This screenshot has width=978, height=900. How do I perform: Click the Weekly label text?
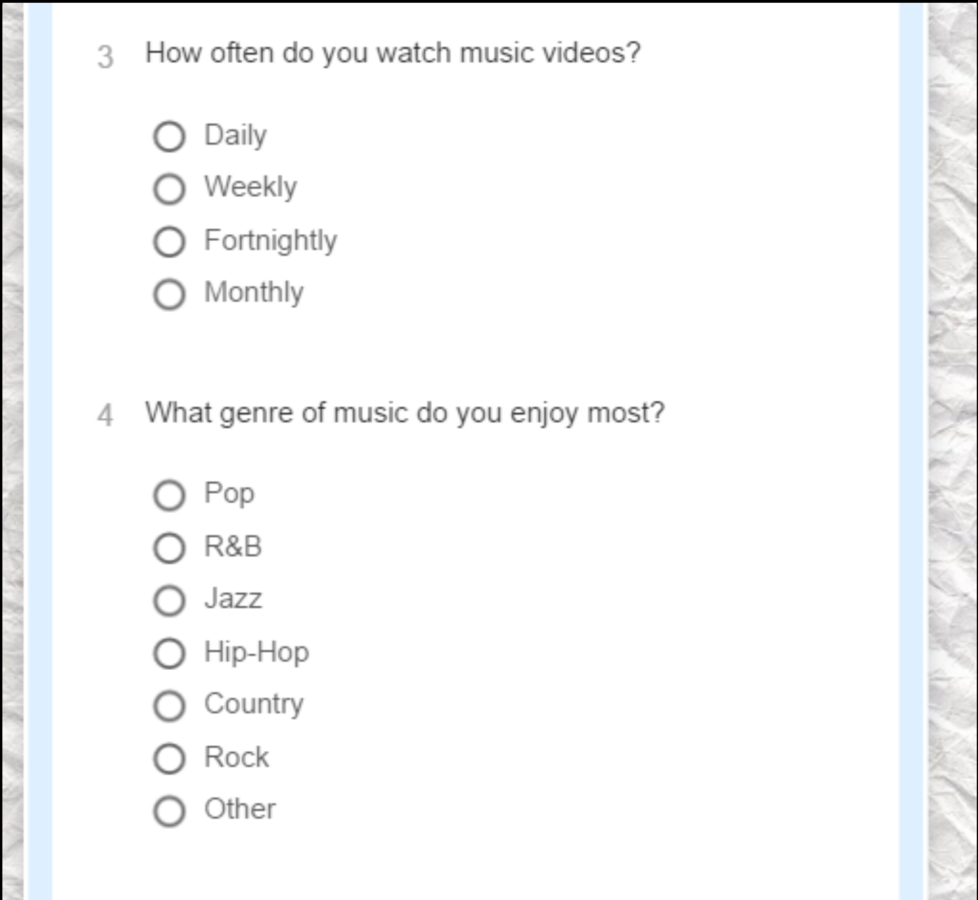[251, 187]
